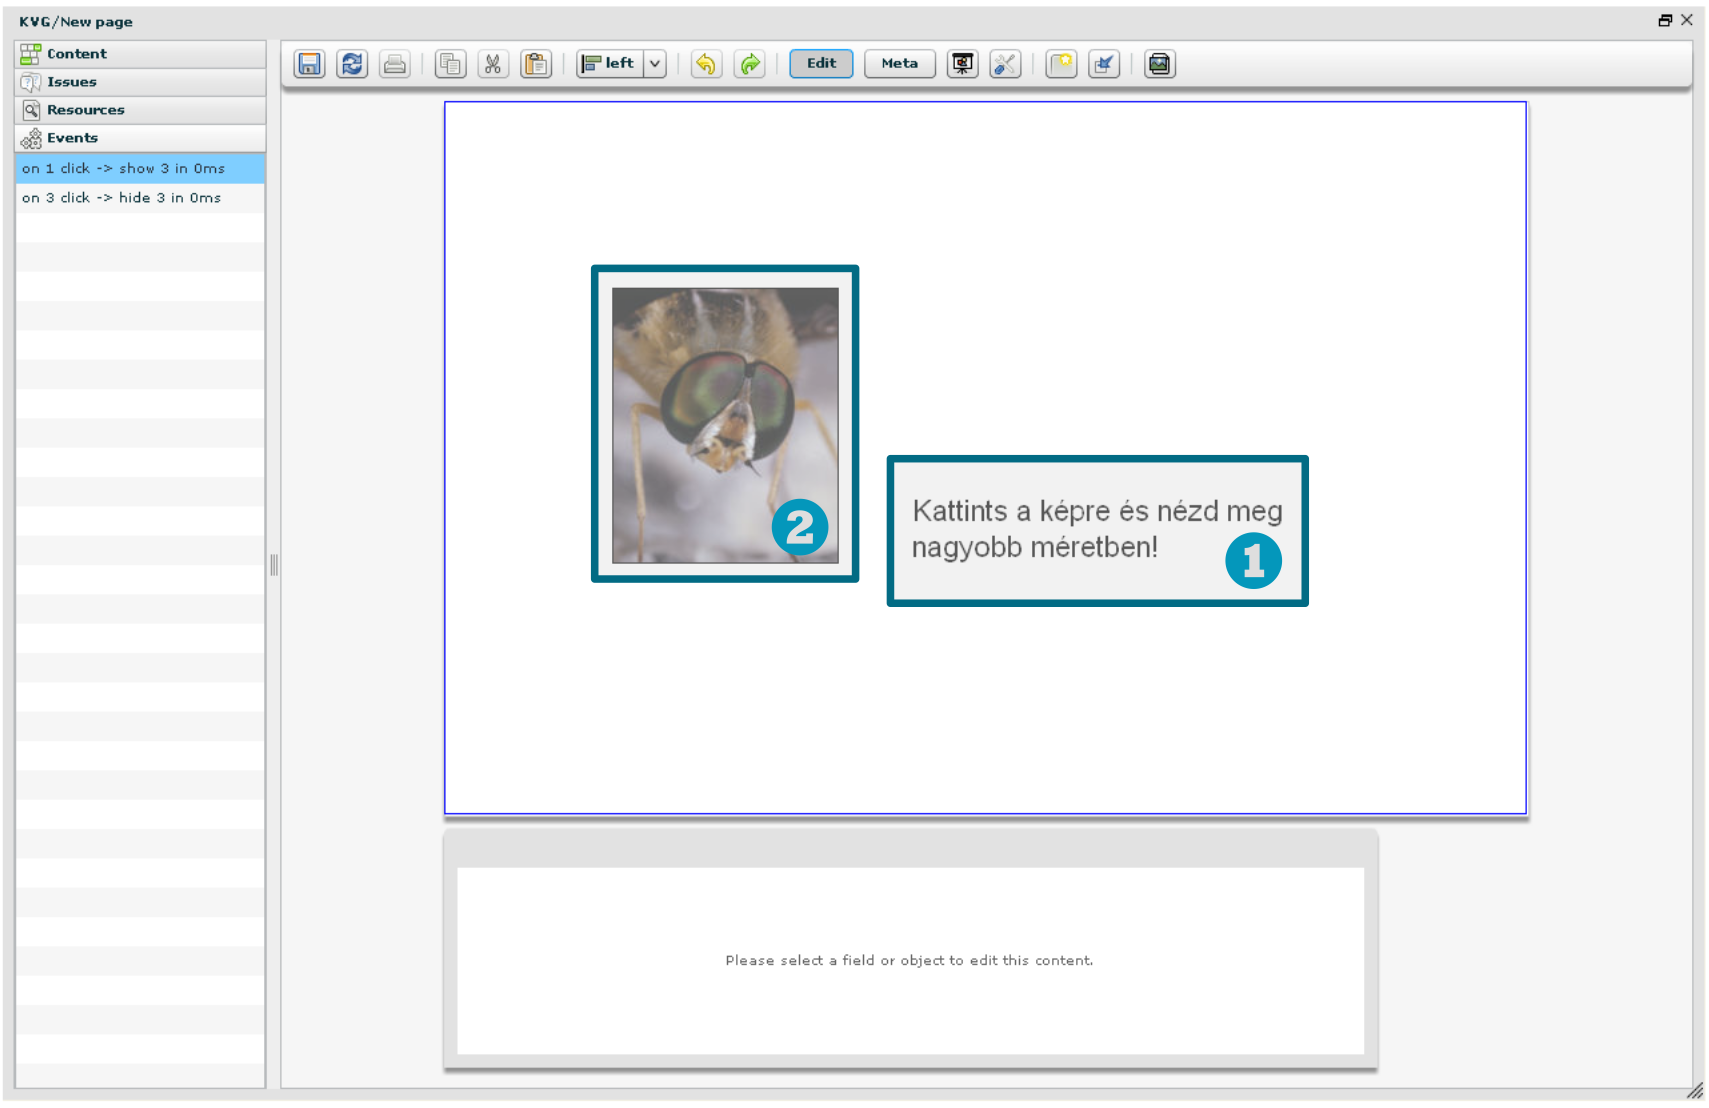Screen dimensions: 1709x1108
Task: Switch to Meta mode
Action: [x=899, y=64]
